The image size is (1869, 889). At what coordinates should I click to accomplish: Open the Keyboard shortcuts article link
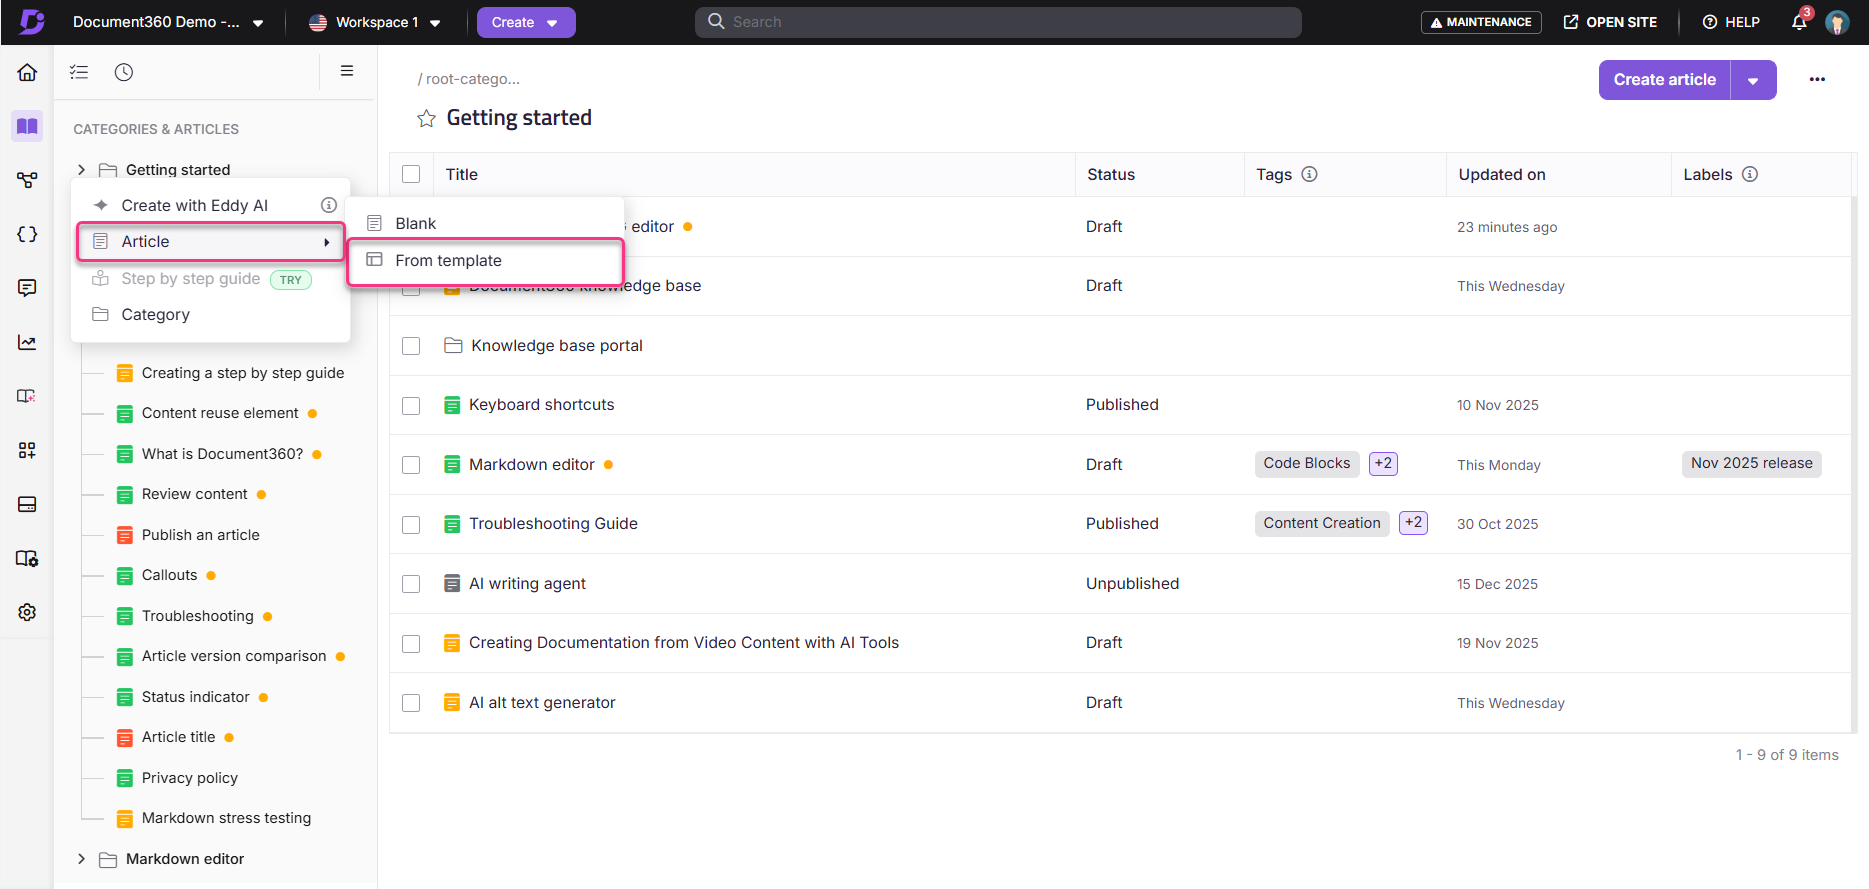click(x=541, y=405)
